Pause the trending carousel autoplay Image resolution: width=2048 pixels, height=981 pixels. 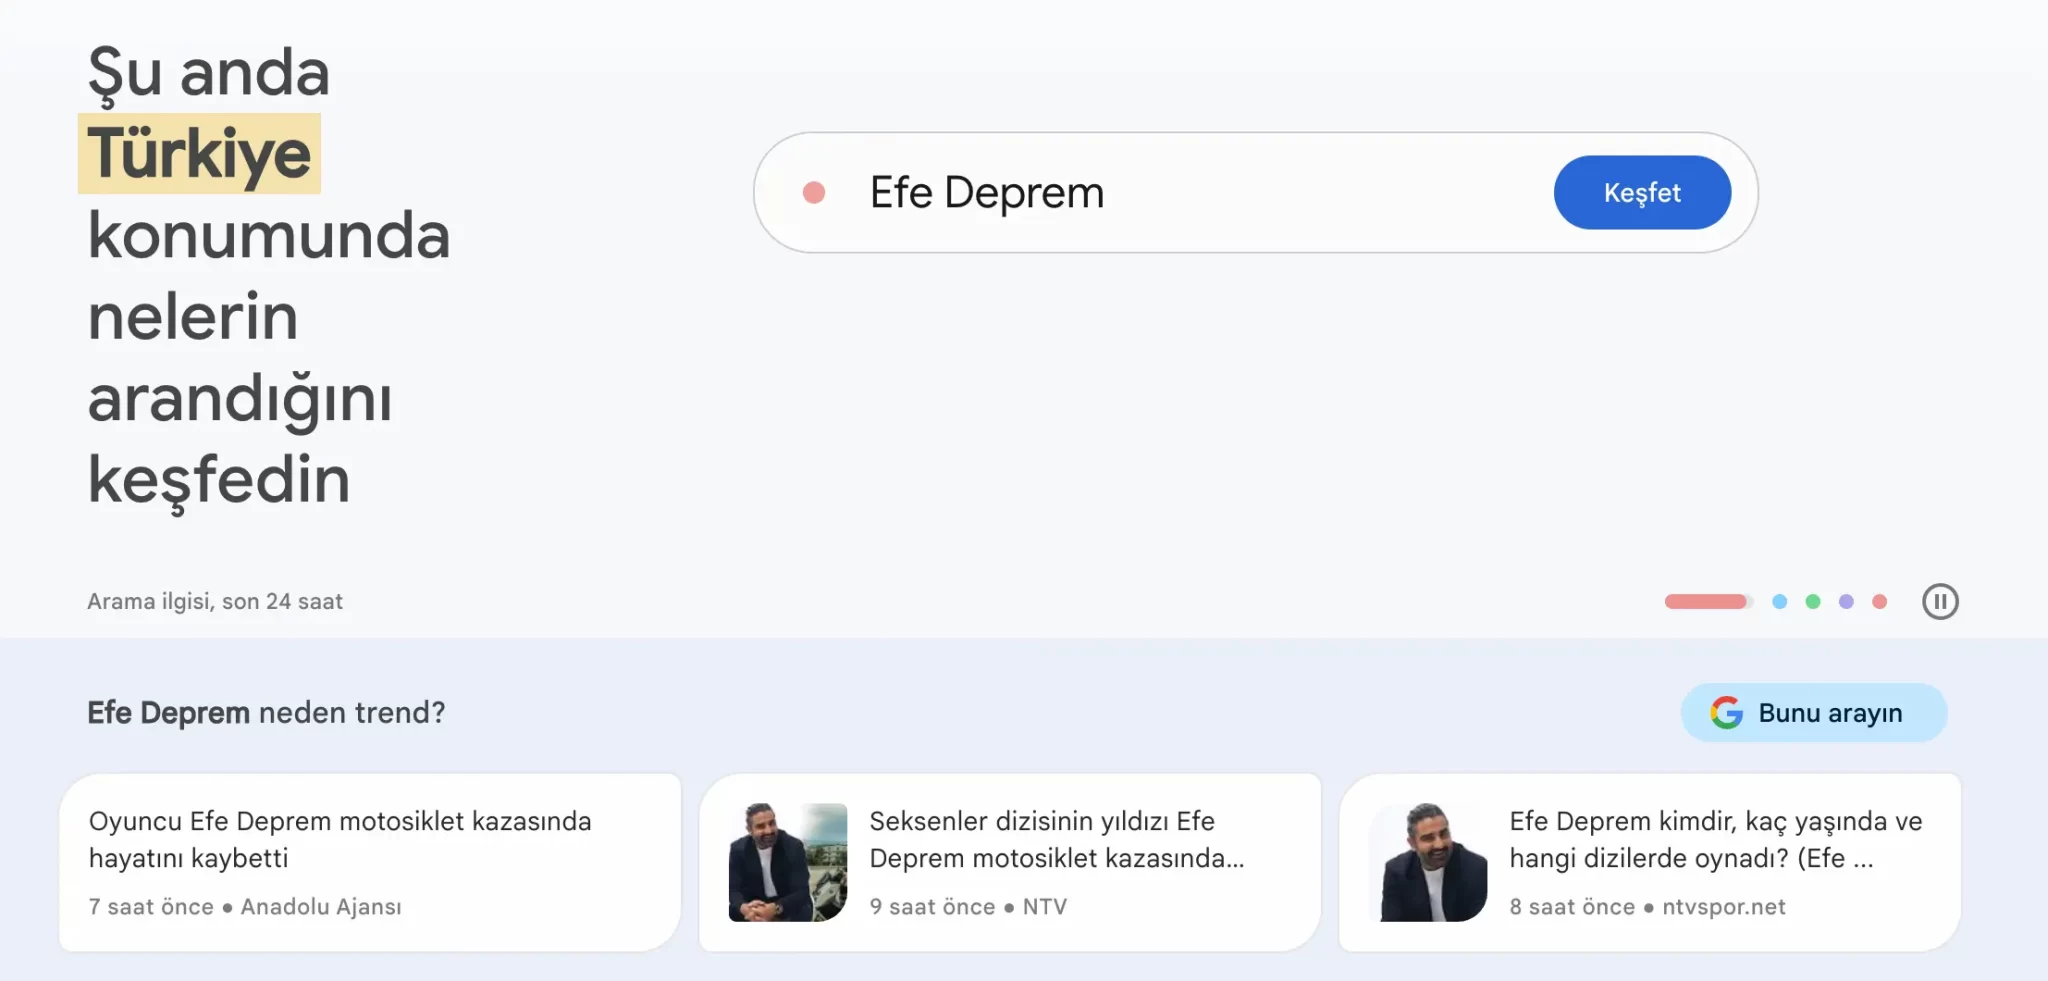[1940, 601]
